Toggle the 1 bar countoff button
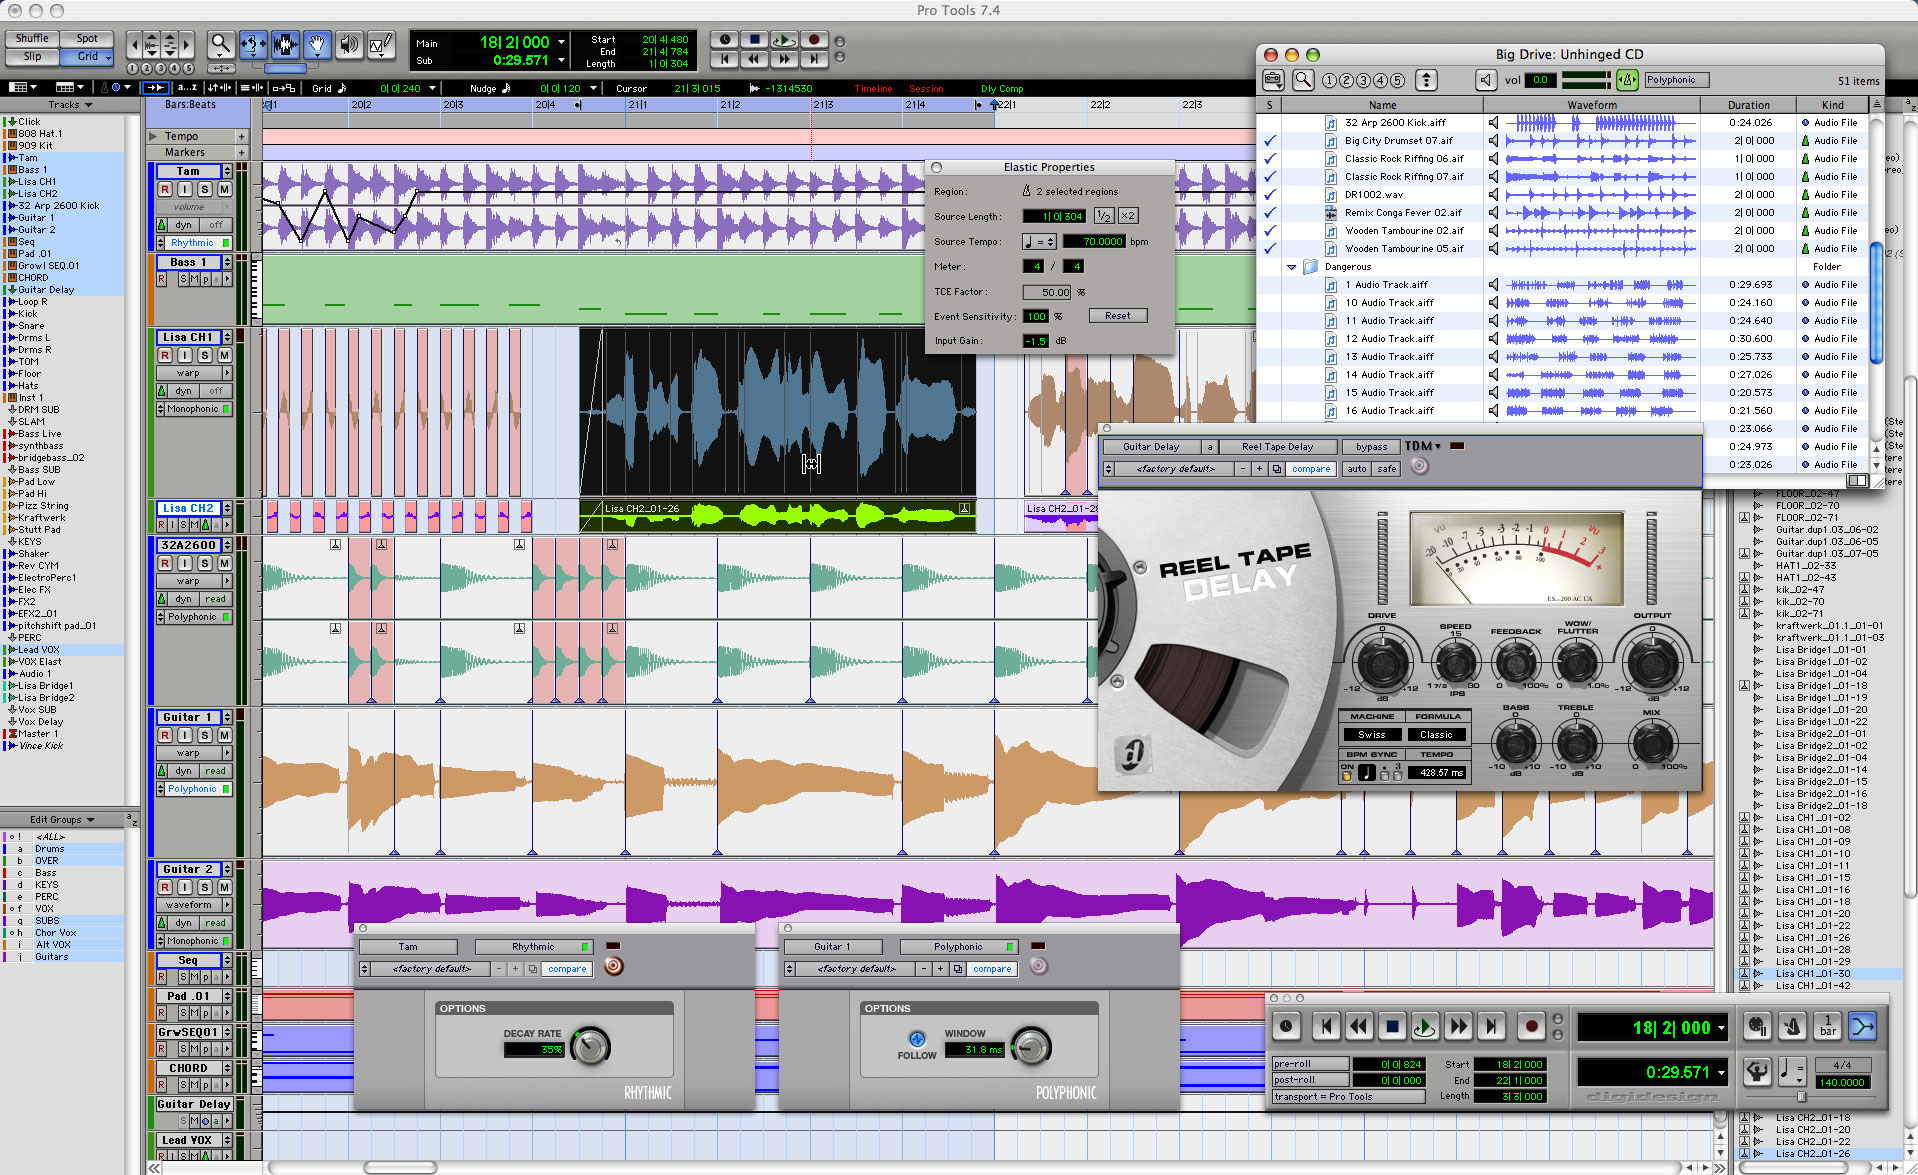Viewport: 1918px width, 1175px height. coord(1828,1026)
